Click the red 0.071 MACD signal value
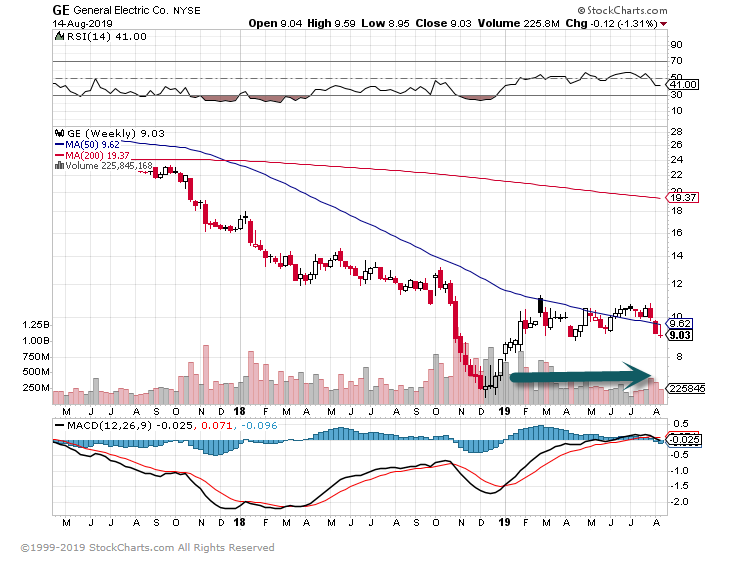747x569 pixels. click(217, 426)
